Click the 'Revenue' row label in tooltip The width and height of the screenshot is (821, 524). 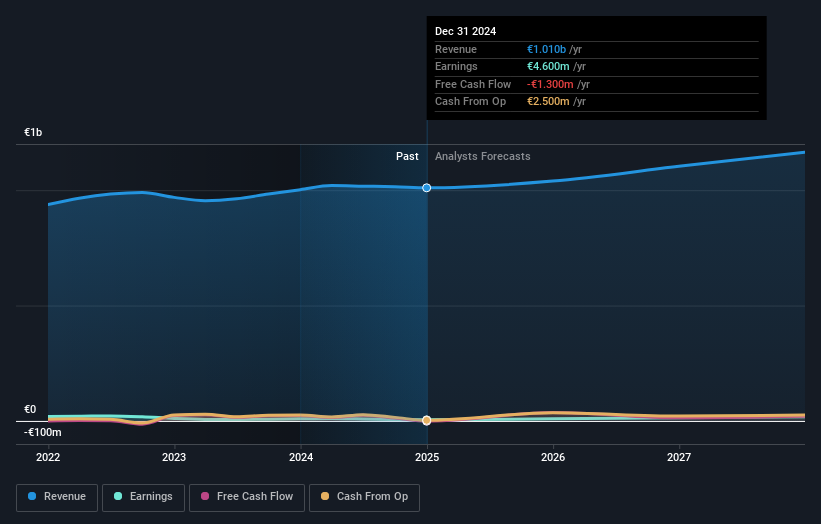pos(456,49)
